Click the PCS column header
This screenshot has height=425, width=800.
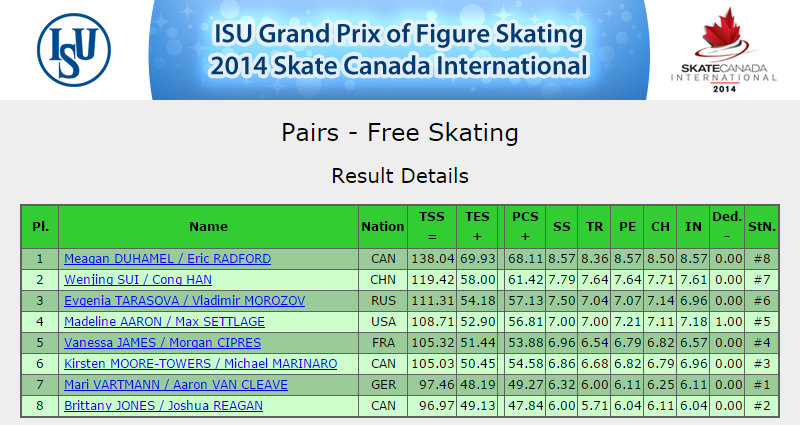pos(525,227)
